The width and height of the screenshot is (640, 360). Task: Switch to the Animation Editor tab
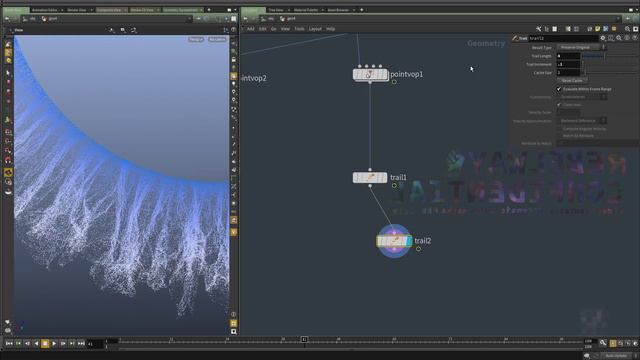click(x=44, y=10)
